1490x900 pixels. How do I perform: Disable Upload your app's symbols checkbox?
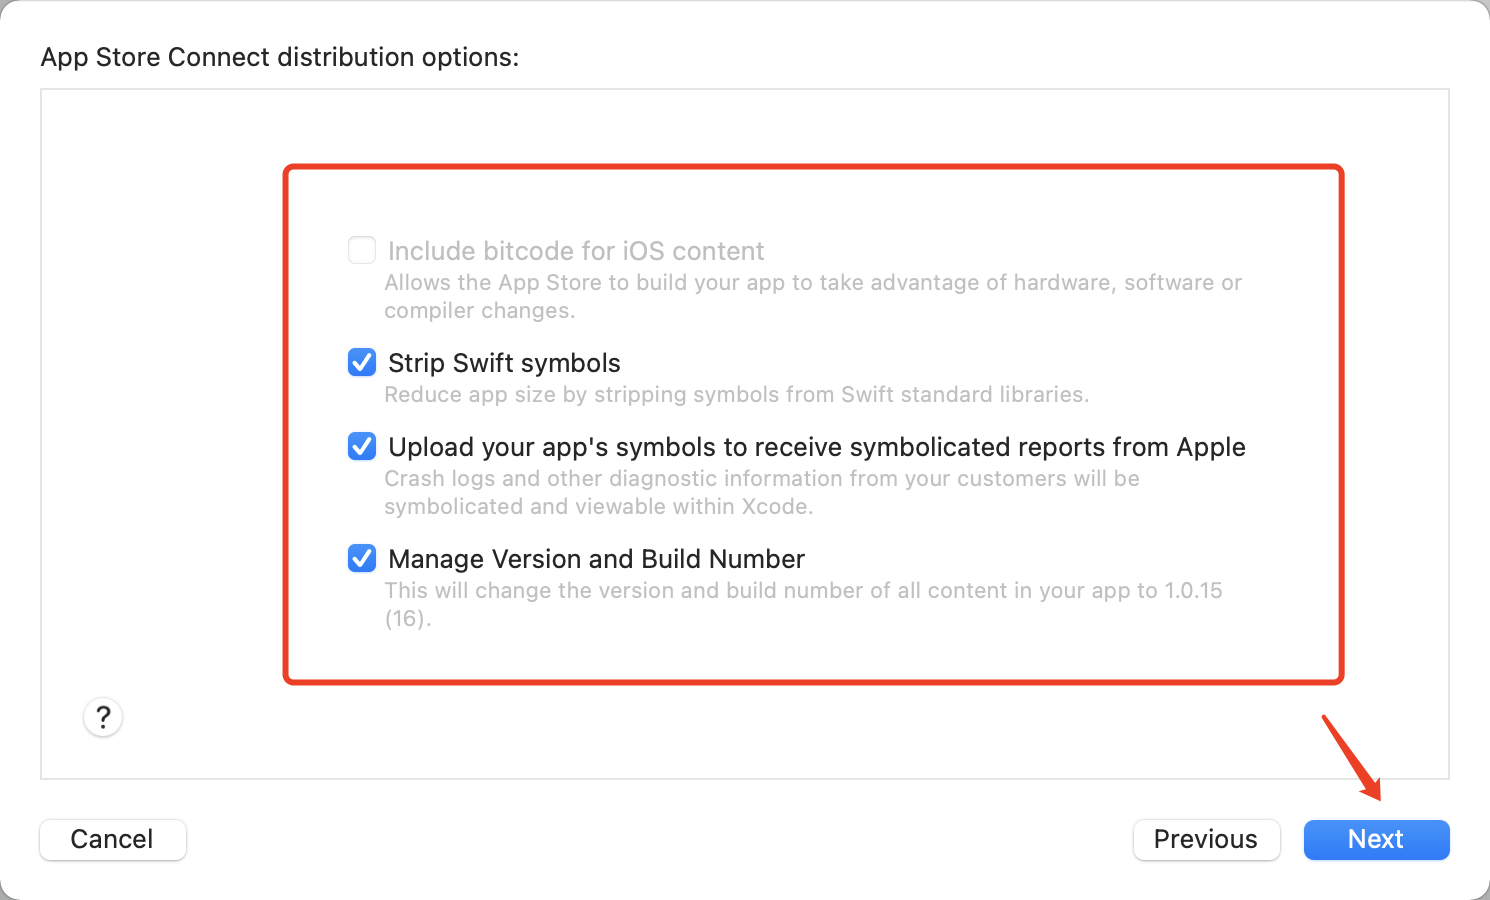pos(362,446)
